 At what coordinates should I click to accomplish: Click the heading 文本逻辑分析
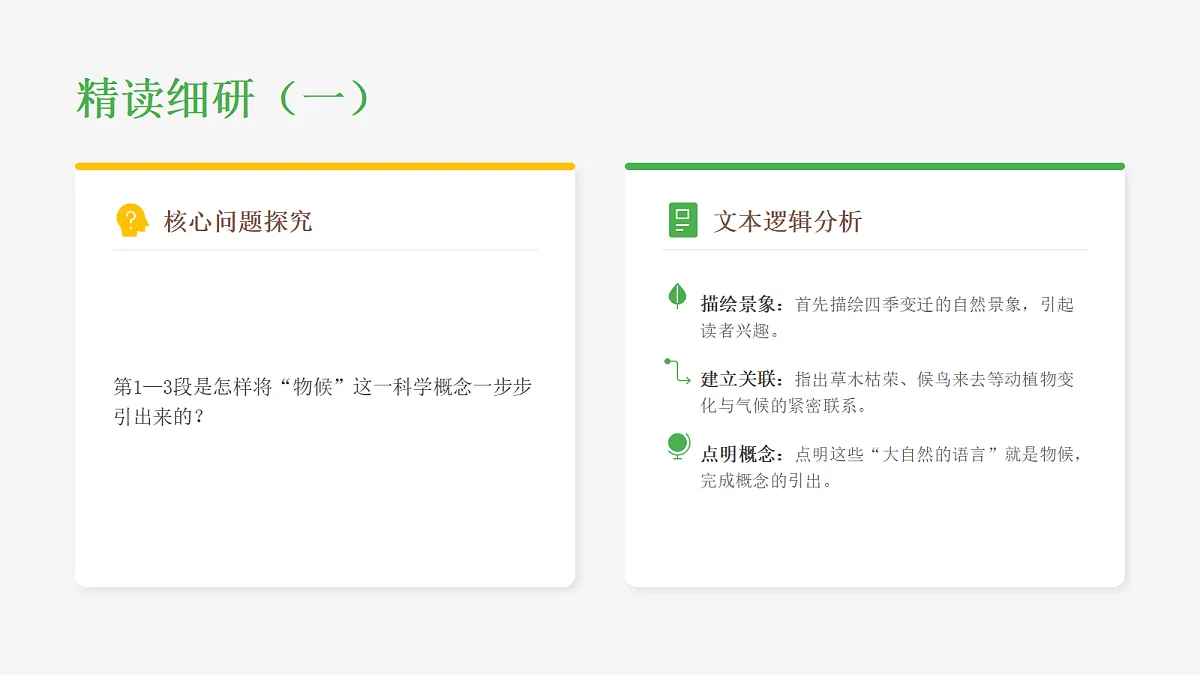pos(788,221)
